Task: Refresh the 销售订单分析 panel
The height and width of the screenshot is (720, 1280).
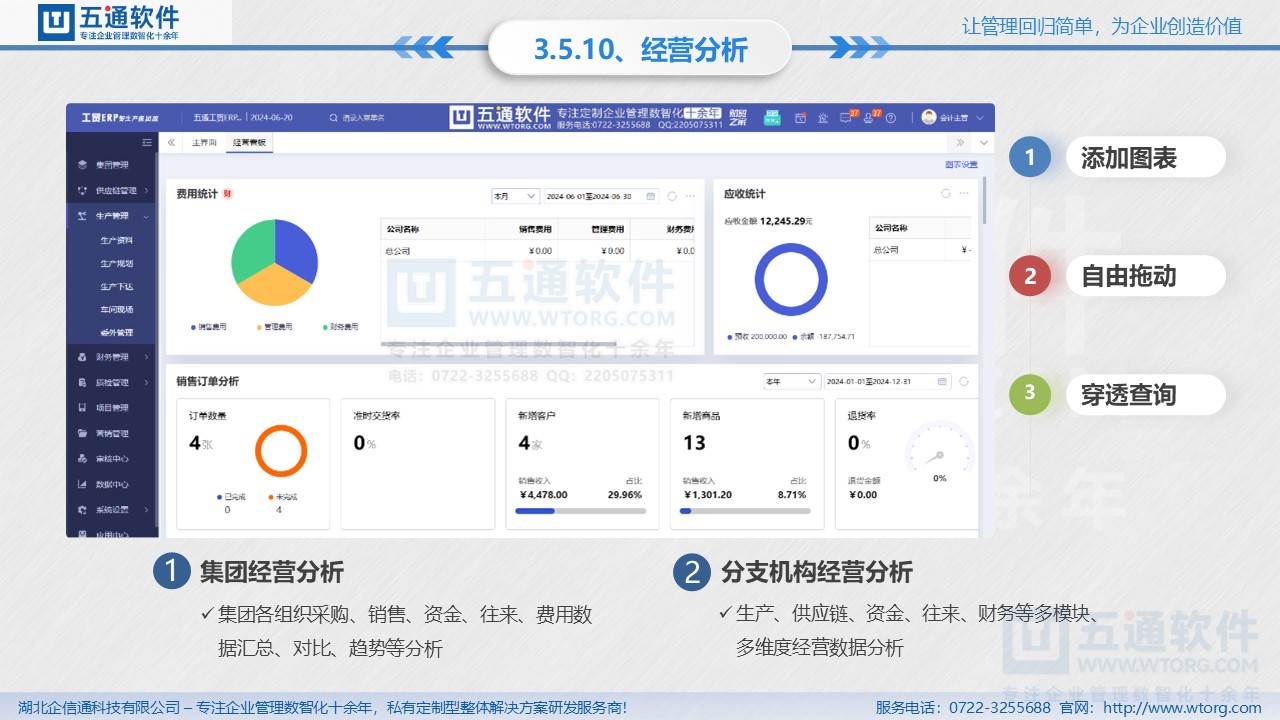Action: [x=964, y=381]
